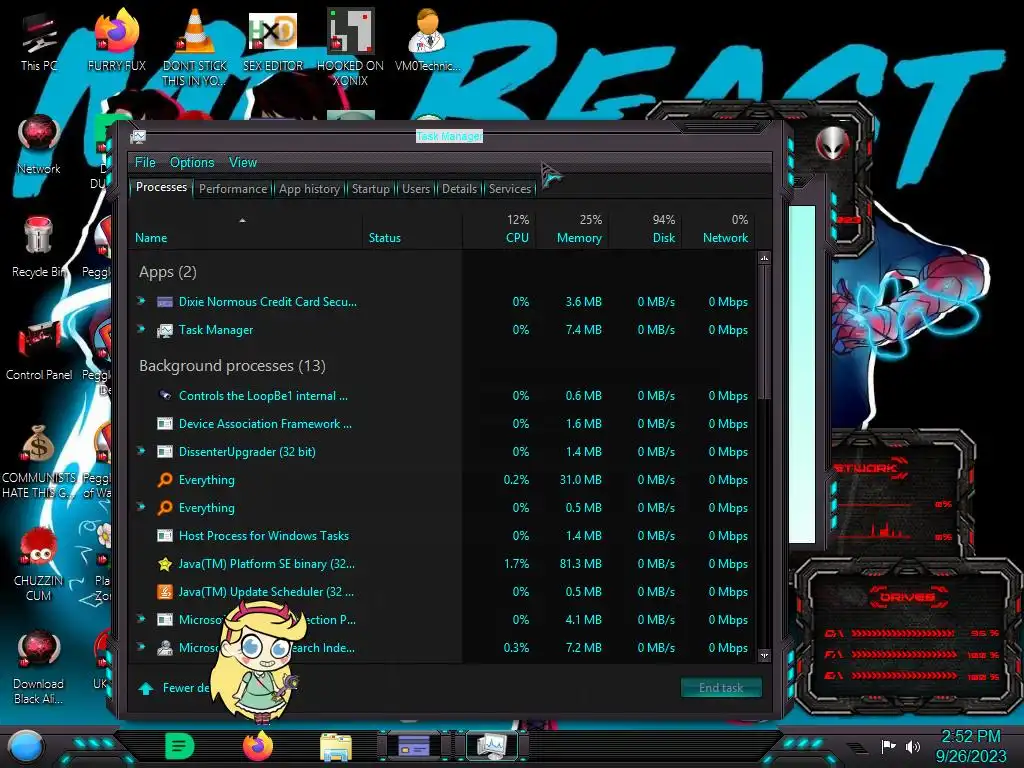Click the process list scroll-up arrow
1024x768 pixels.
pyautogui.click(x=764, y=259)
